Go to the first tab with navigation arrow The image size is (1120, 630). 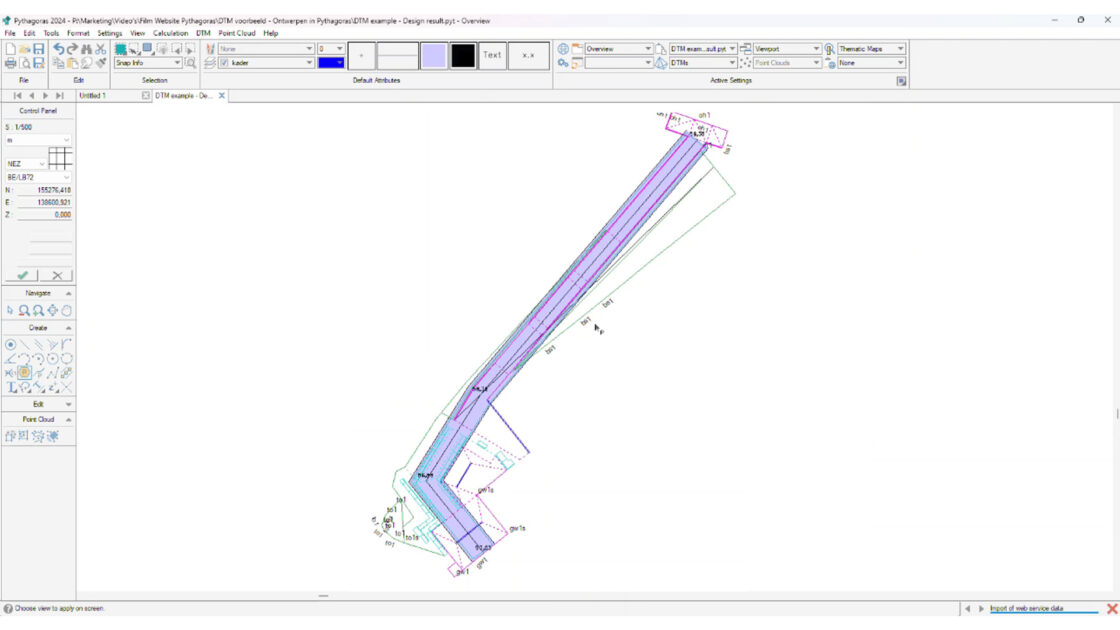click(x=17, y=96)
